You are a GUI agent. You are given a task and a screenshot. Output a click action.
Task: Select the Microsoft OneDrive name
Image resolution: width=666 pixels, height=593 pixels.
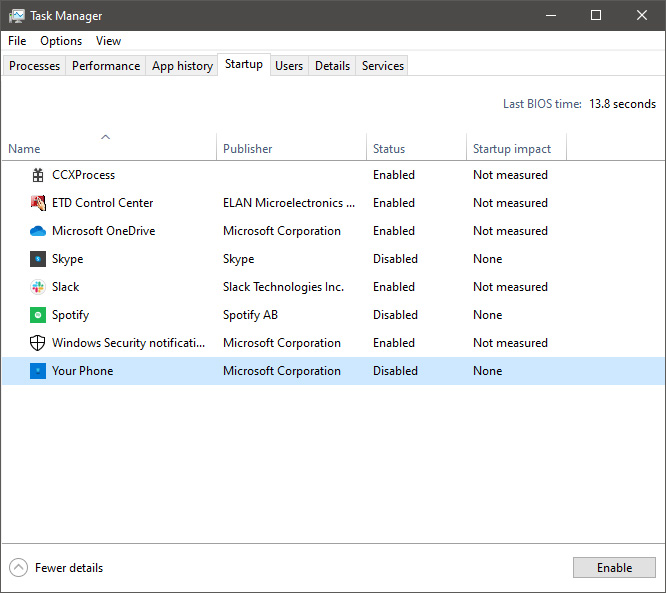[x=104, y=231]
